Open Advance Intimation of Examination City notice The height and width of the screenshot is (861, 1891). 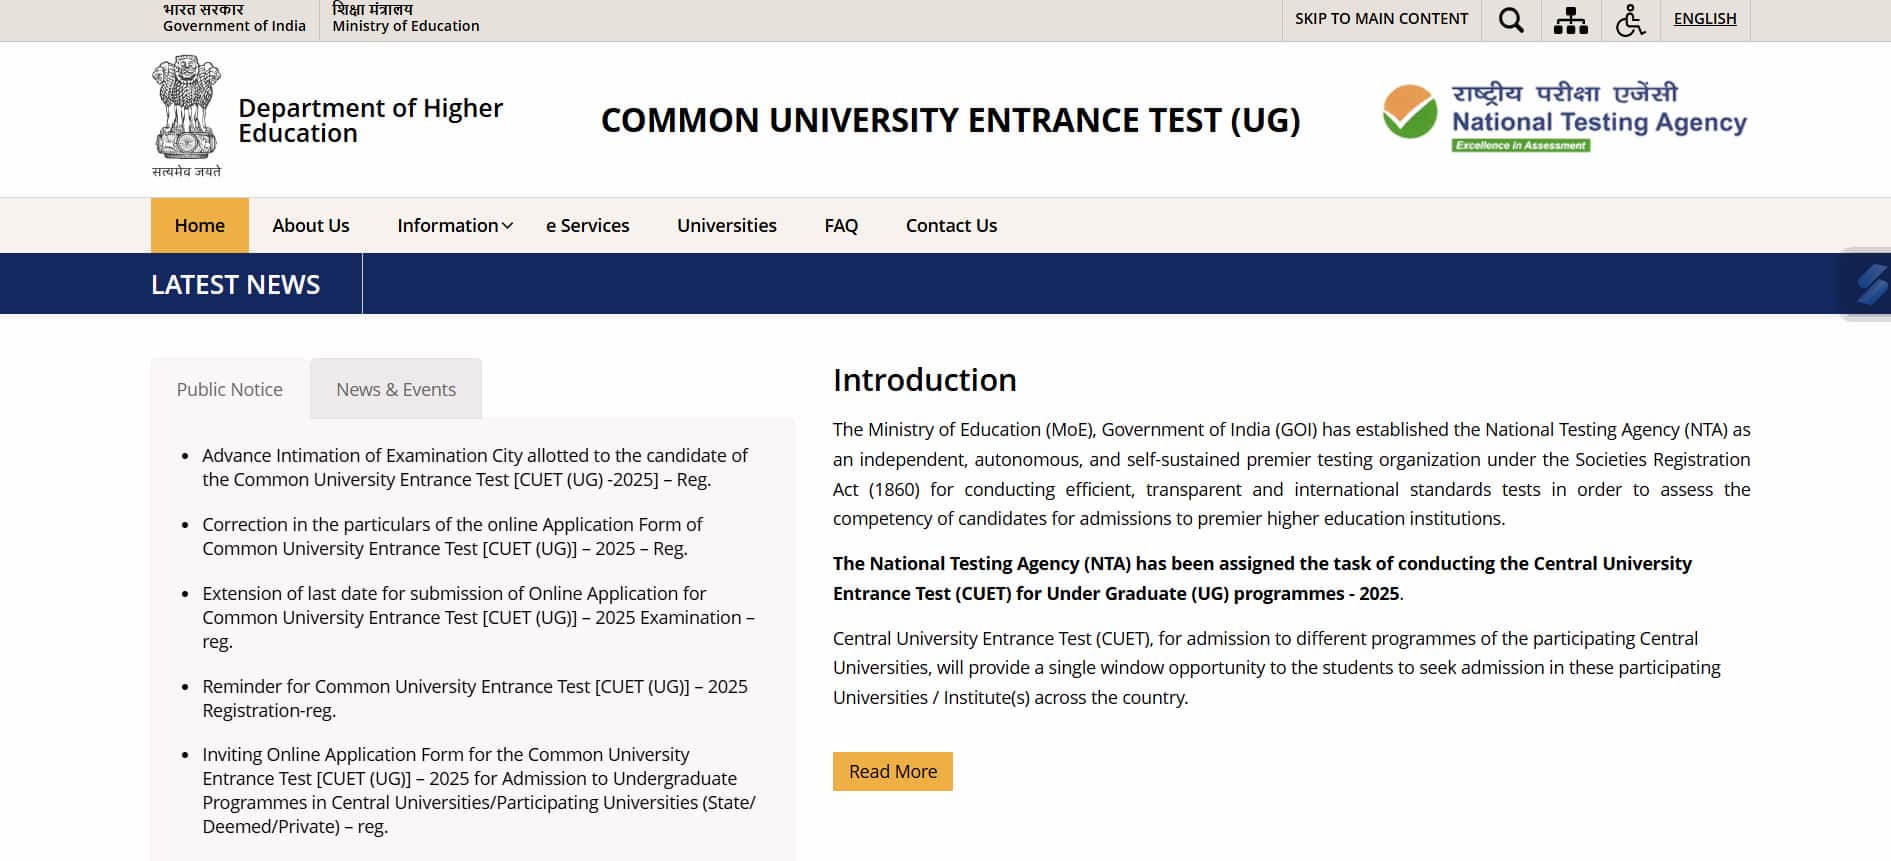coord(475,467)
